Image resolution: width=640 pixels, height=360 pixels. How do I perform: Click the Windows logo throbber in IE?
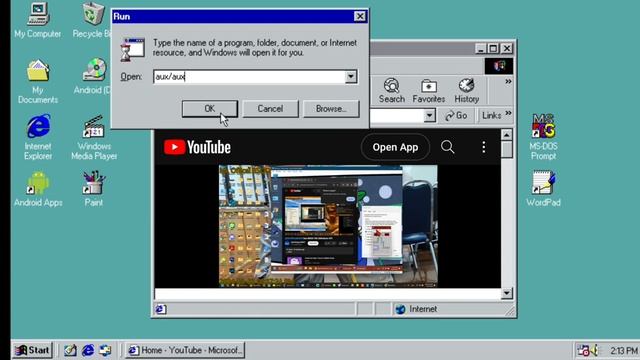pyautogui.click(x=499, y=66)
